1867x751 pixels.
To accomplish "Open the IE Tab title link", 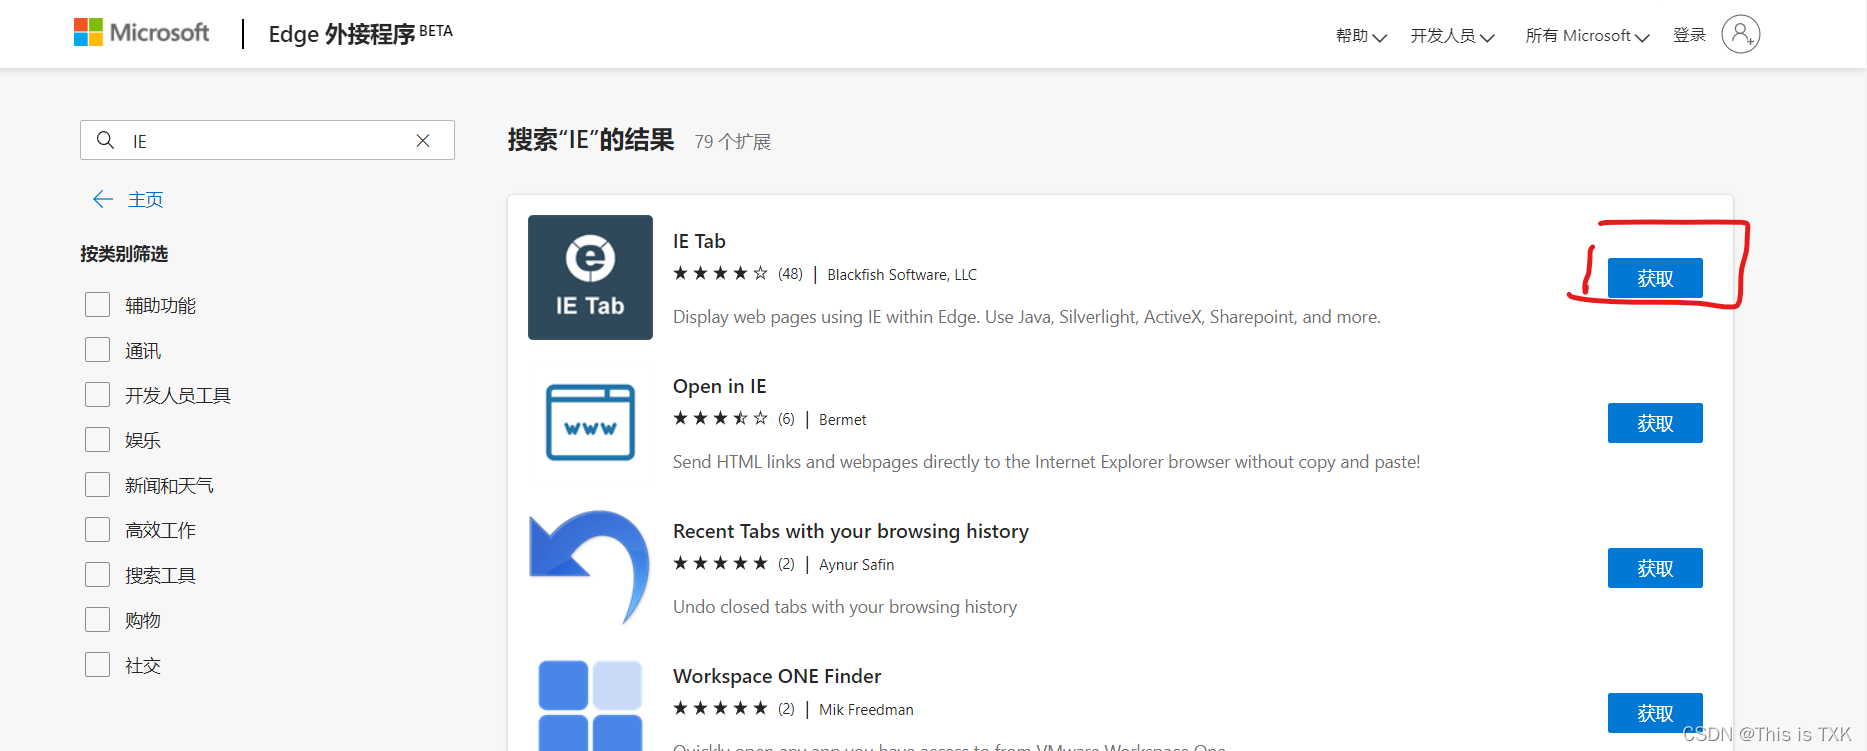I will 699,241.
